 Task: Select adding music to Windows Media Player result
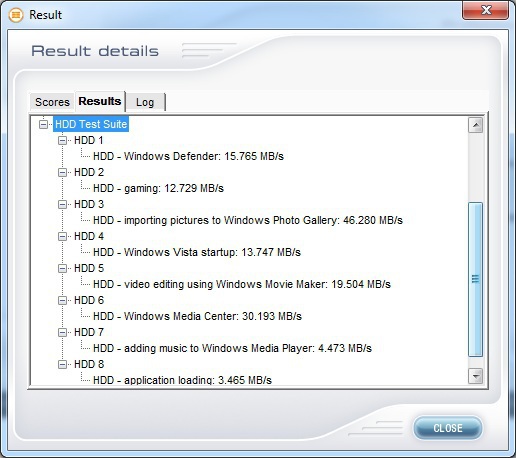click(x=232, y=348)
